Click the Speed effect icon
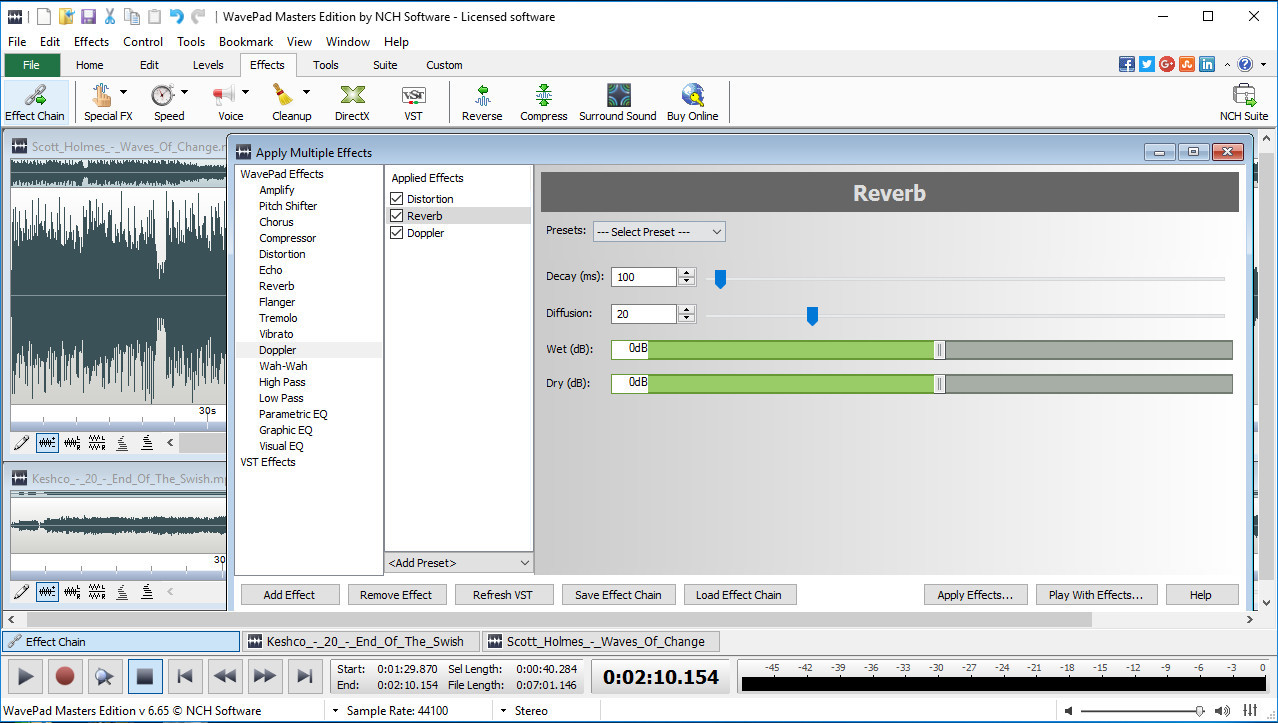The image size is (1278, 723). [162, 96]
